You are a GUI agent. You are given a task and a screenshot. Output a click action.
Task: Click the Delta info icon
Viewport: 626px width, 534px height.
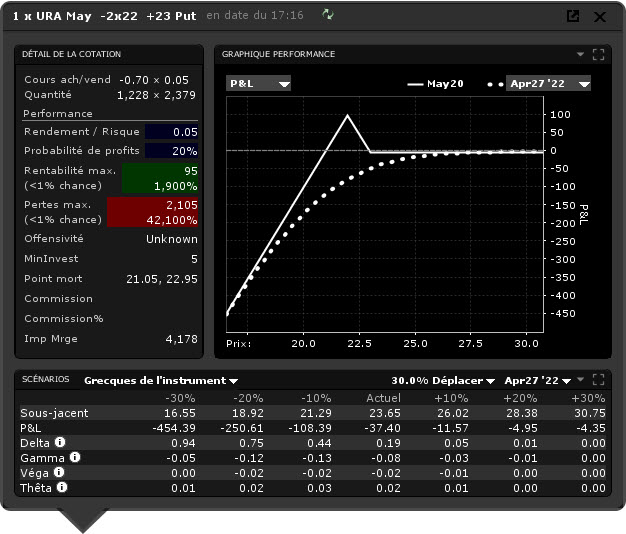[x=60, y=442]
